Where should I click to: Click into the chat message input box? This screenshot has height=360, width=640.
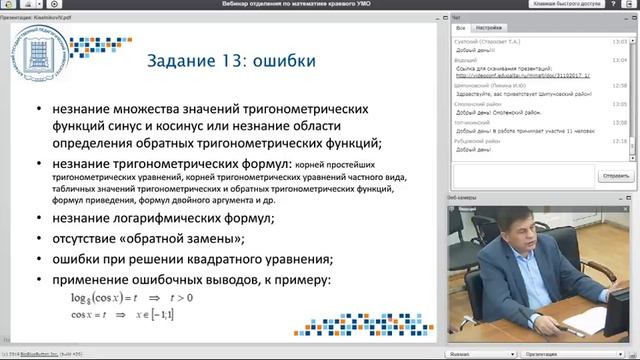coord(524,176)
